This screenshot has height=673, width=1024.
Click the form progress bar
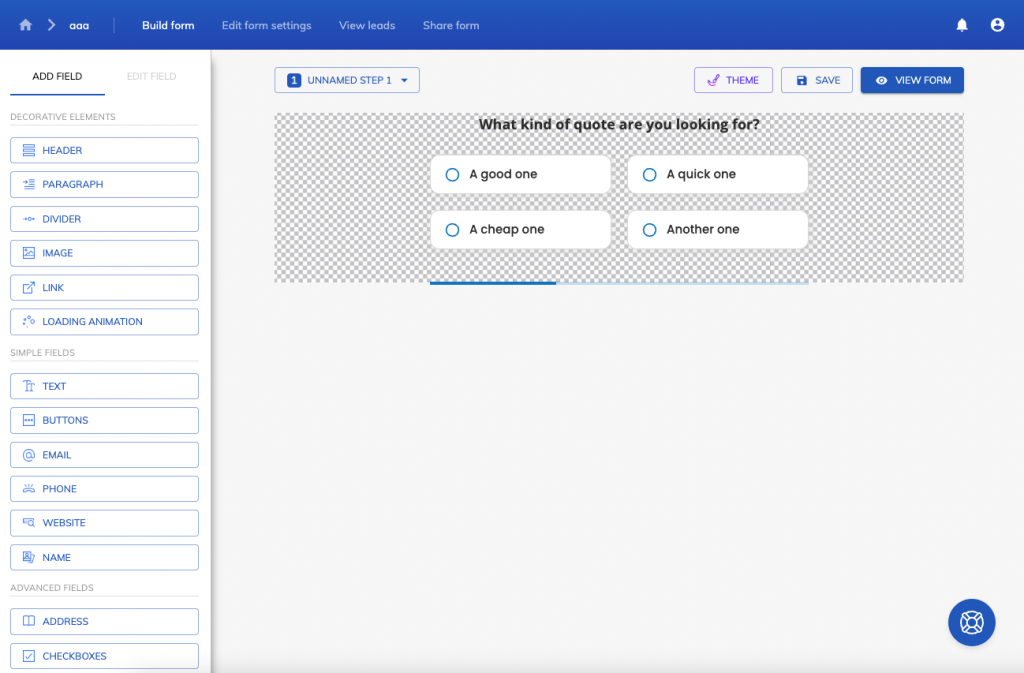(619, 283)
